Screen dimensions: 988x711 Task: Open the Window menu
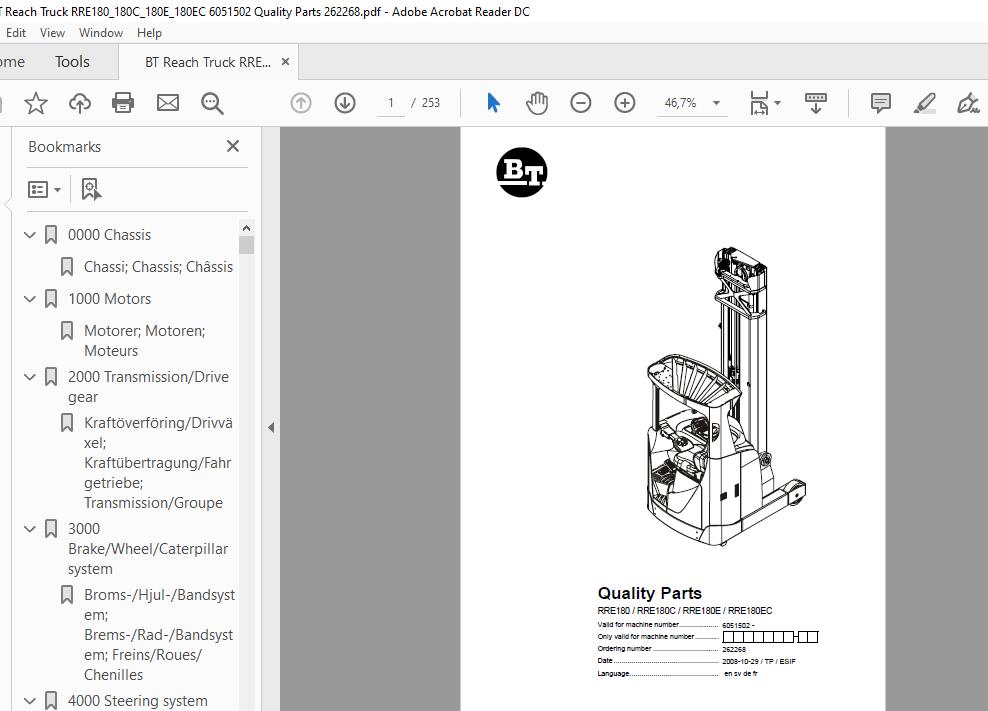(101, 33)
